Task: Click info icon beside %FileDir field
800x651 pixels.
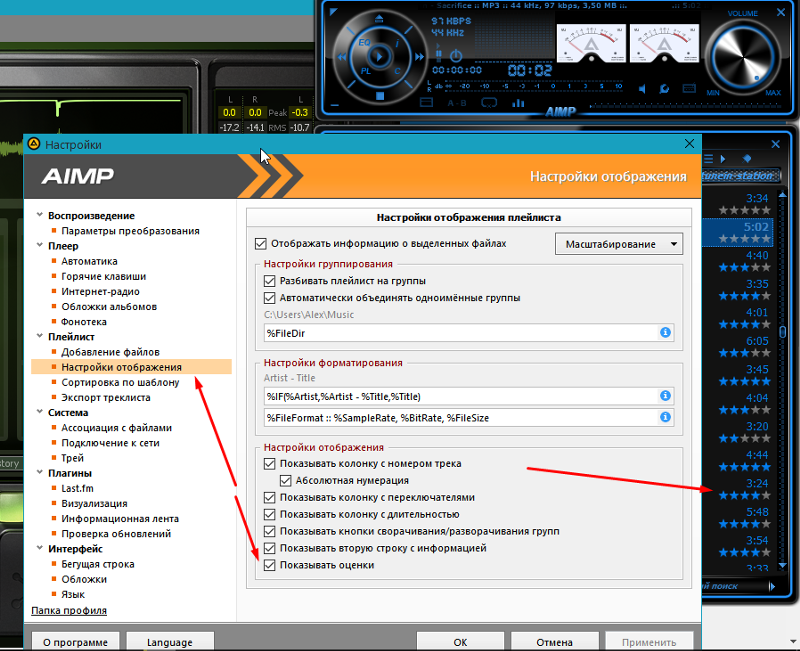Action: [x=665, y=333]
